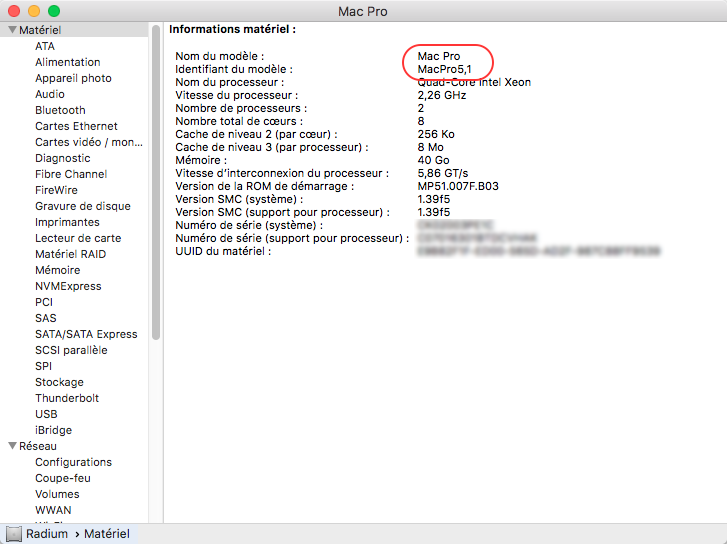Click the Informations matériel heading
Viewport: 727px width, 544px height.
point(232,29)
